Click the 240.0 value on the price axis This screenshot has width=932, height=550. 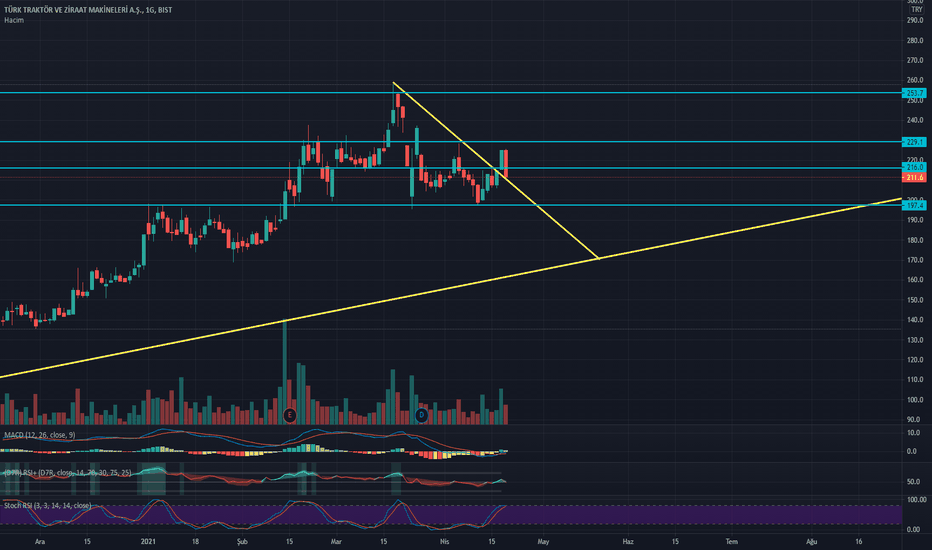point(915,120)
